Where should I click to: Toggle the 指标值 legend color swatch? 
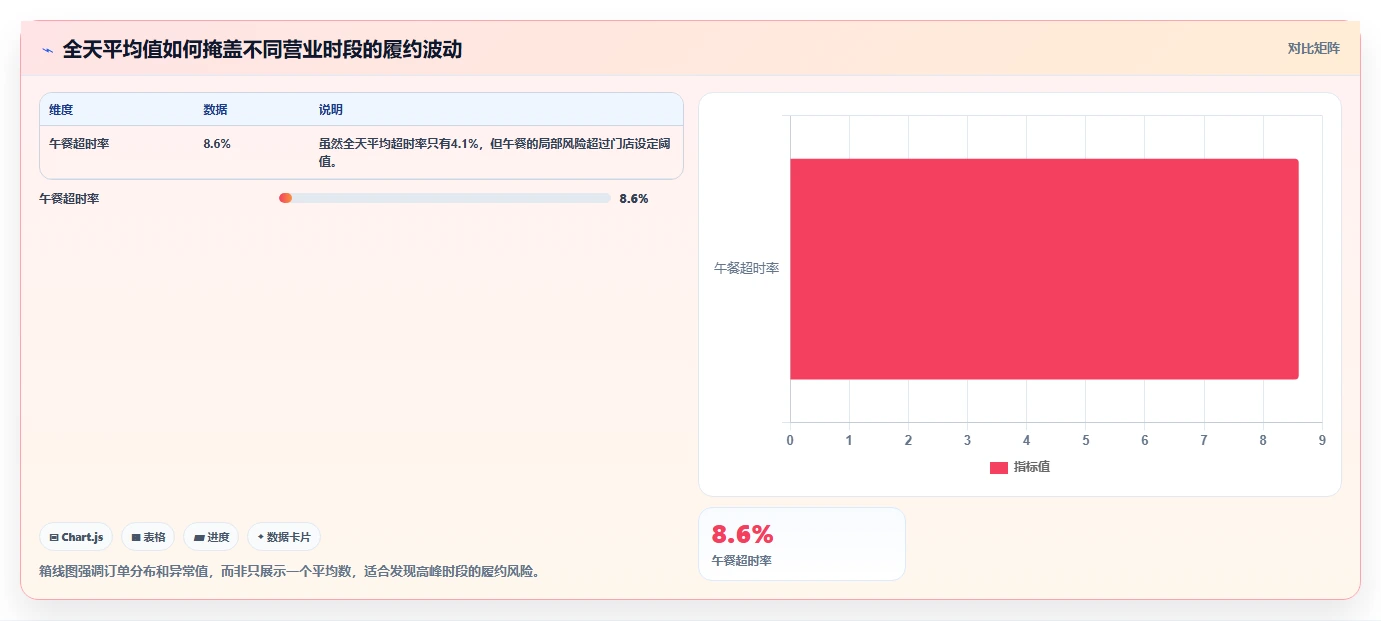998,467
